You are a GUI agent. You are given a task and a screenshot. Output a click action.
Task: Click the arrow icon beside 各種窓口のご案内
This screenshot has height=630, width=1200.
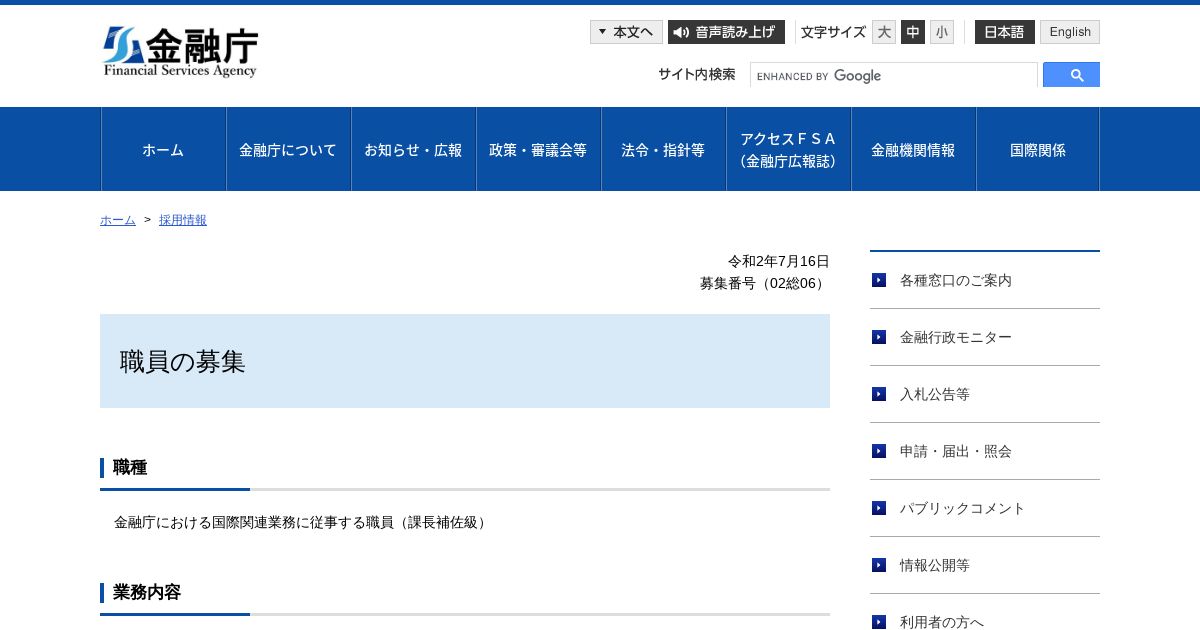tap(879, 280)
